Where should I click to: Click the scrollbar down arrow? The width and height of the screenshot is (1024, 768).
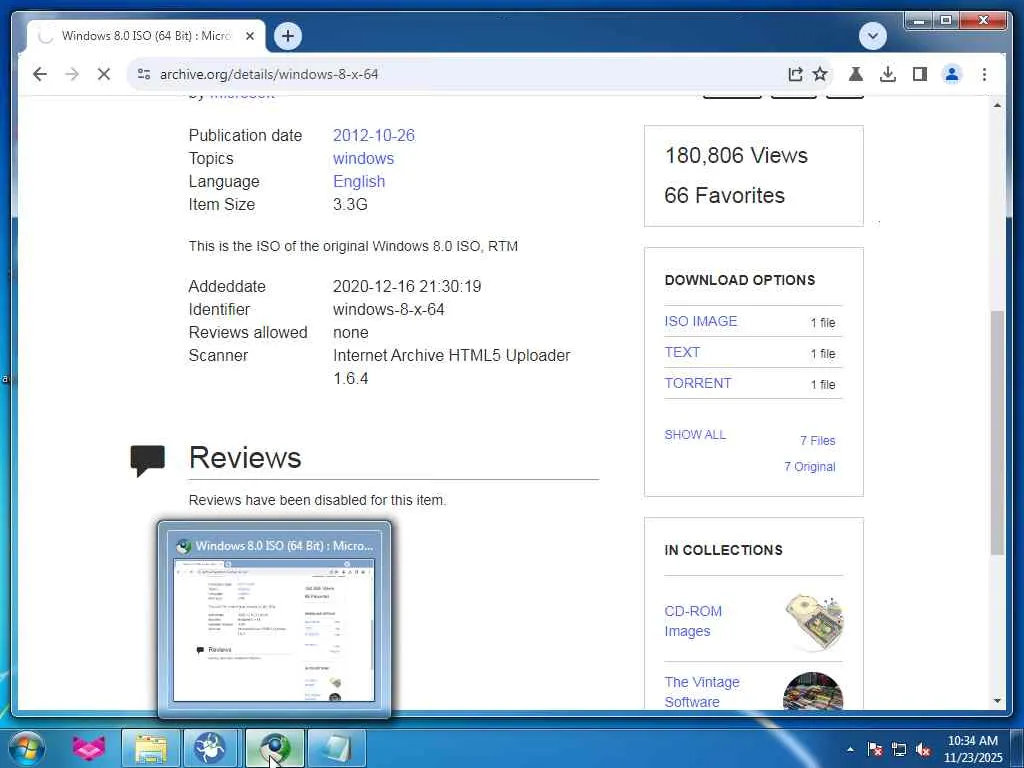pyautogui.click(x=997, y=701)
